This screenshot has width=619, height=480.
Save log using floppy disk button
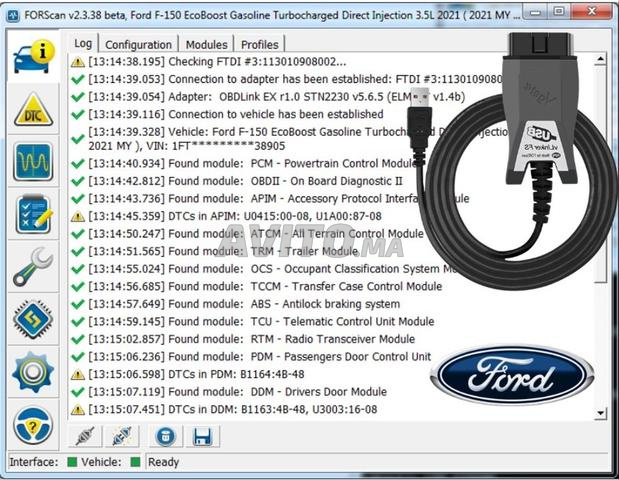pos(203,437)
